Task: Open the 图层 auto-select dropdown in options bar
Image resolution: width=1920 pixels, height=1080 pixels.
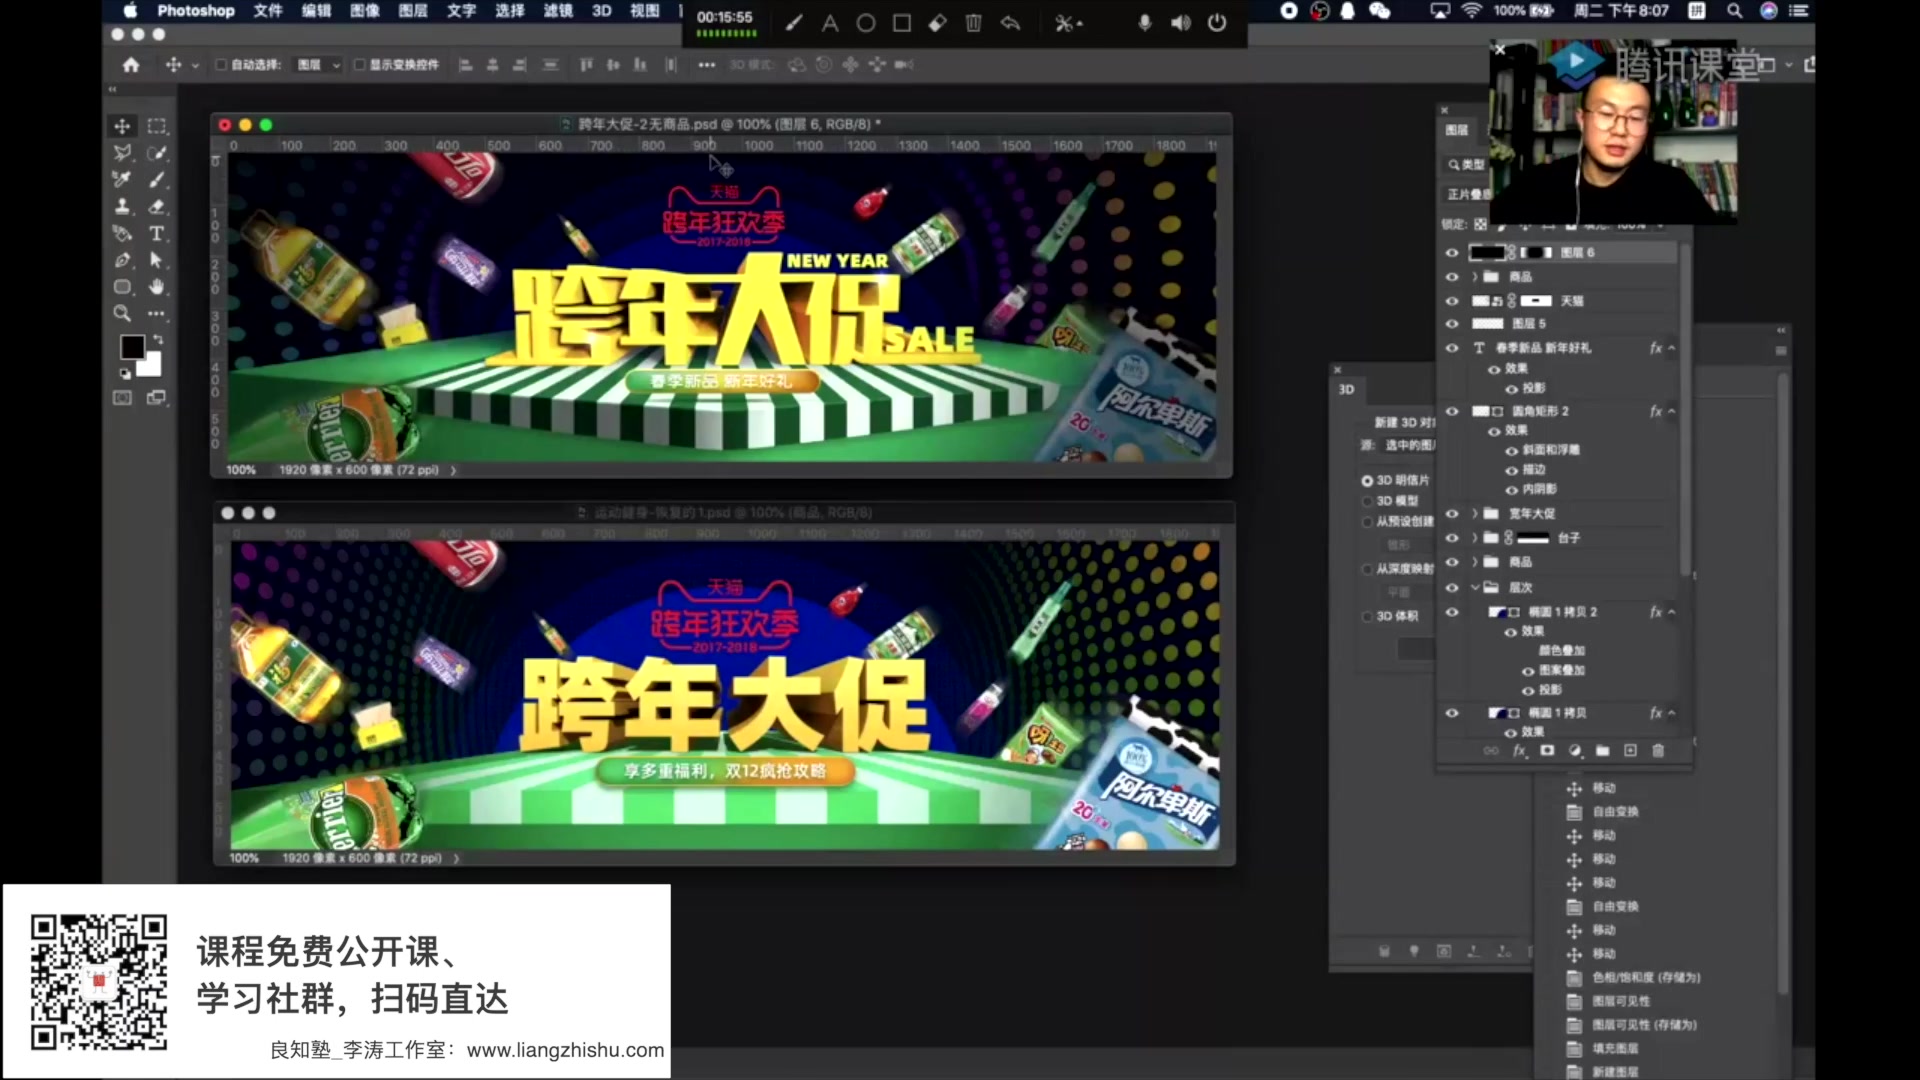Action: [x=318, y=65]
